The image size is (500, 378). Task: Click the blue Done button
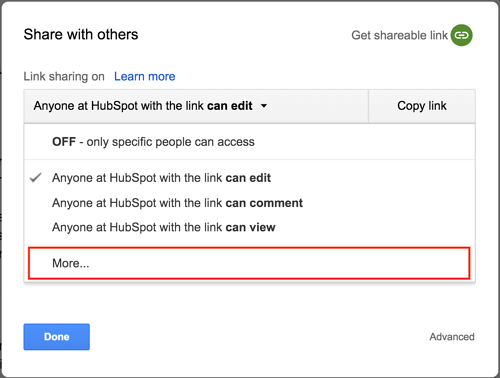coord(57,337)
